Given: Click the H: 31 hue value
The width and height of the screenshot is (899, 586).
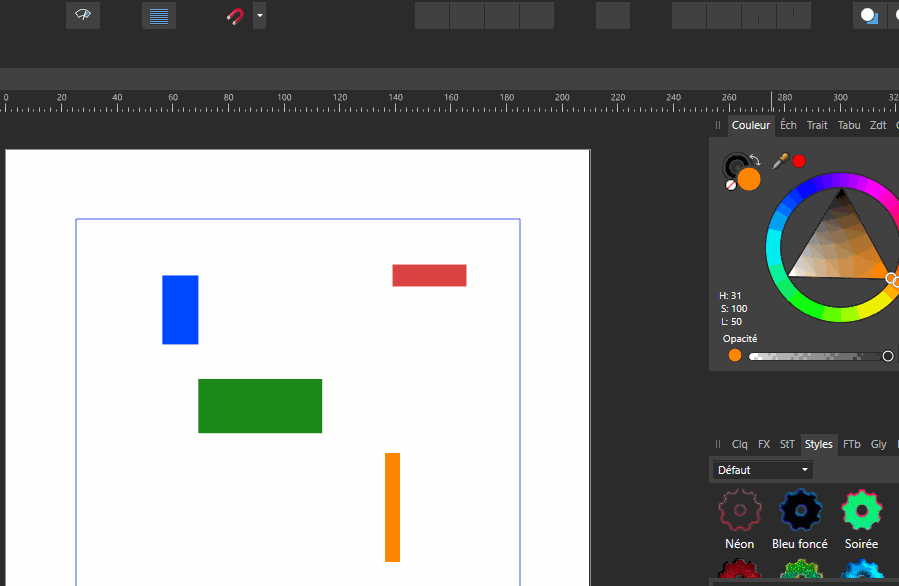Looking at the screenshot, I should coord(730,295).
